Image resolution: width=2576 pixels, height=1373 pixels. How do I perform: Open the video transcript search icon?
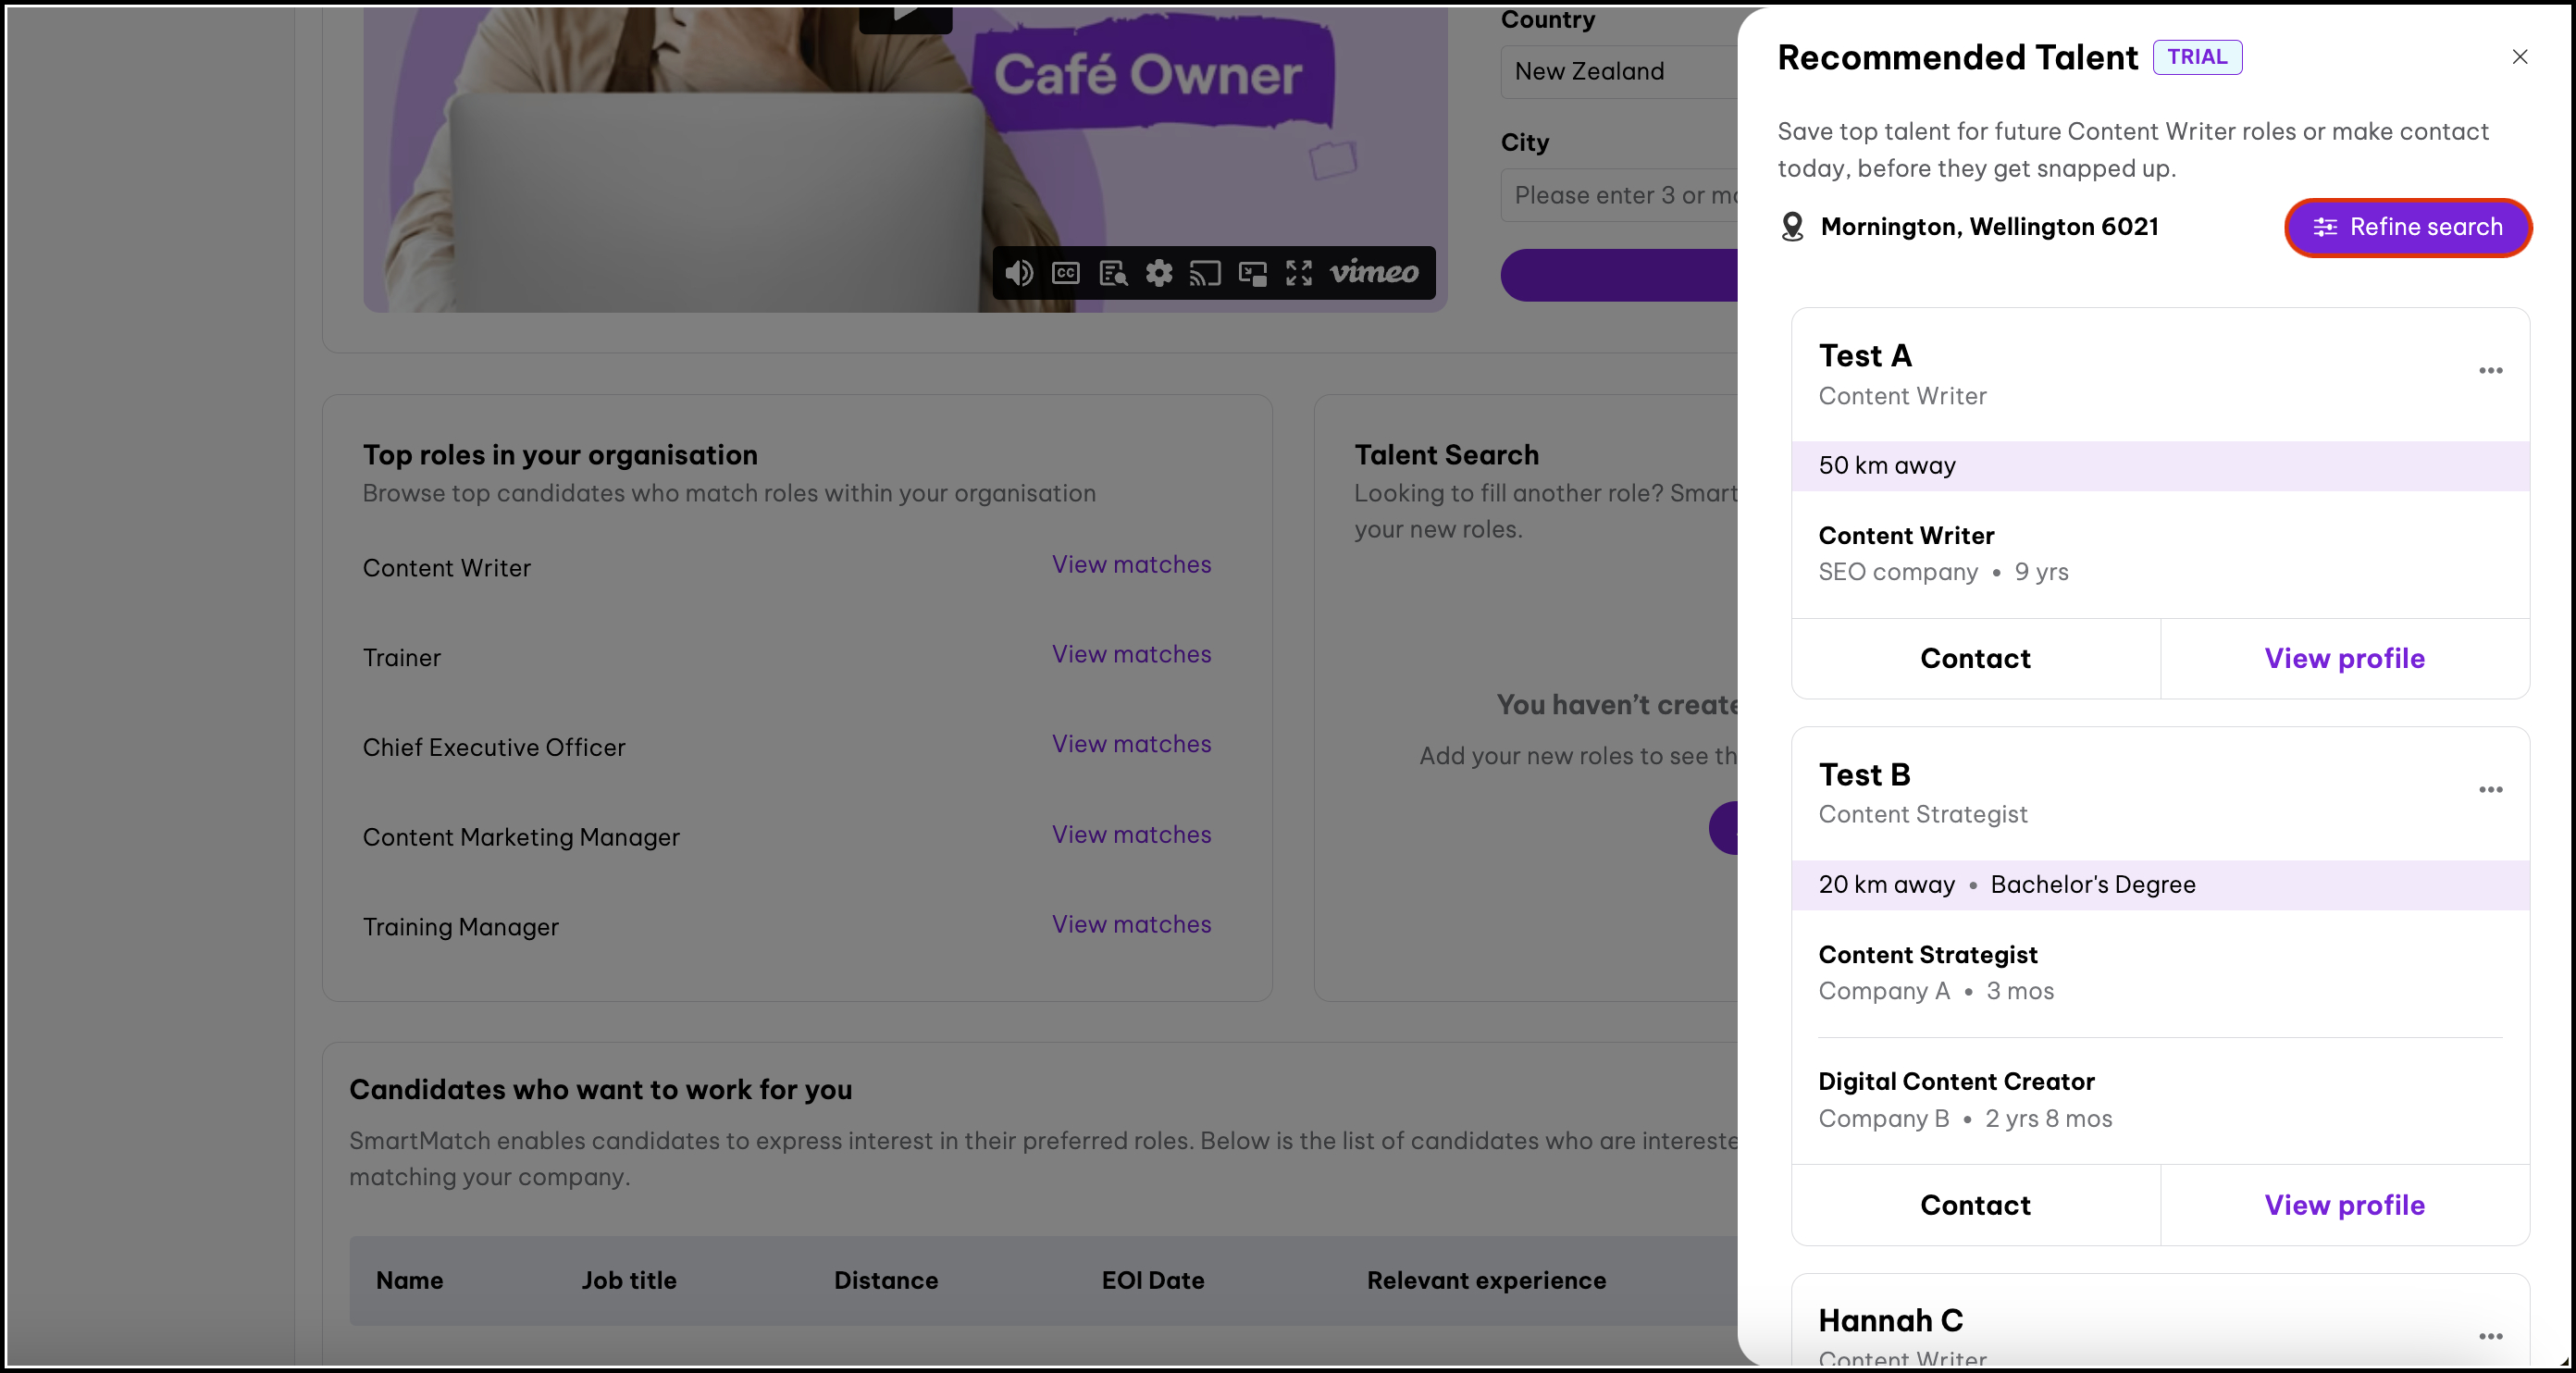click(1113, 273)
